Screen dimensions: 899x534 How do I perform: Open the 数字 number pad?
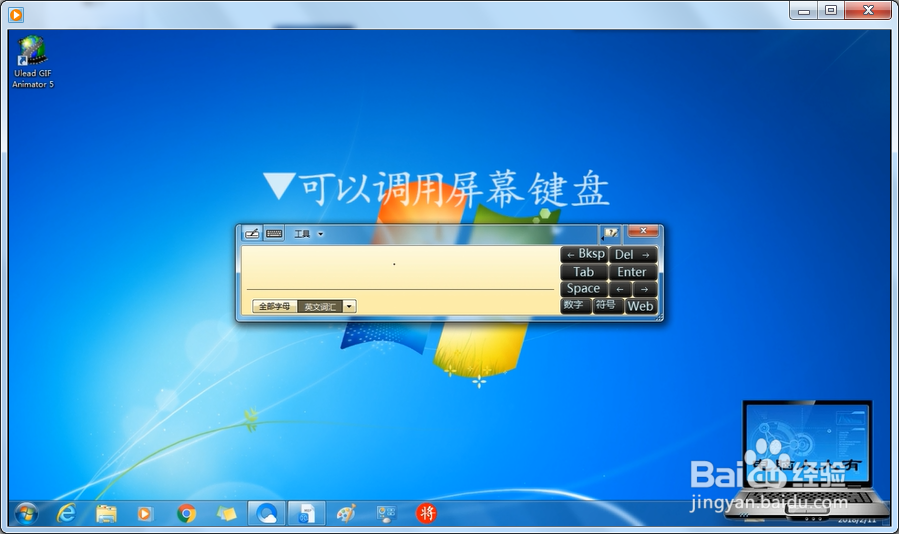click(576, 306)
